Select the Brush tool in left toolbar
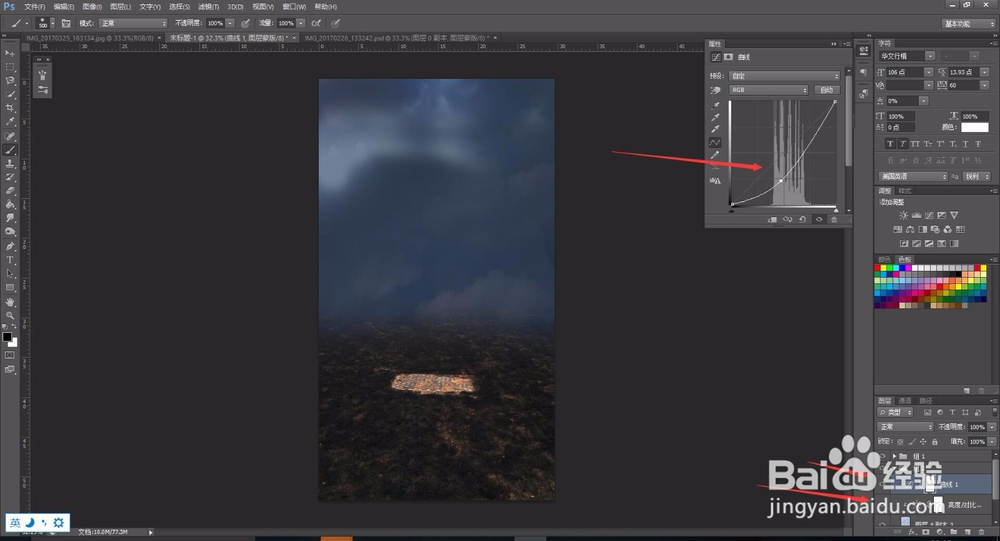Screen dimensions: 1000x541 [x=10, y=150]
